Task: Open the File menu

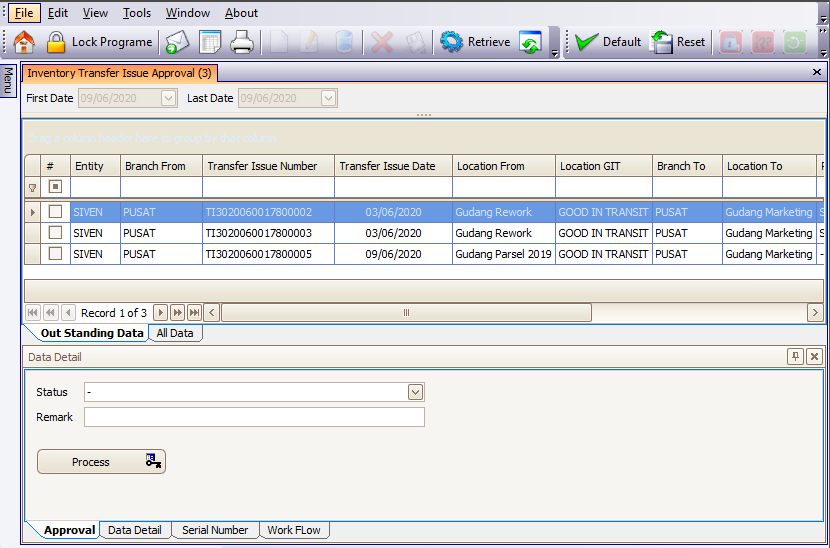Action: tap(24, 13)
